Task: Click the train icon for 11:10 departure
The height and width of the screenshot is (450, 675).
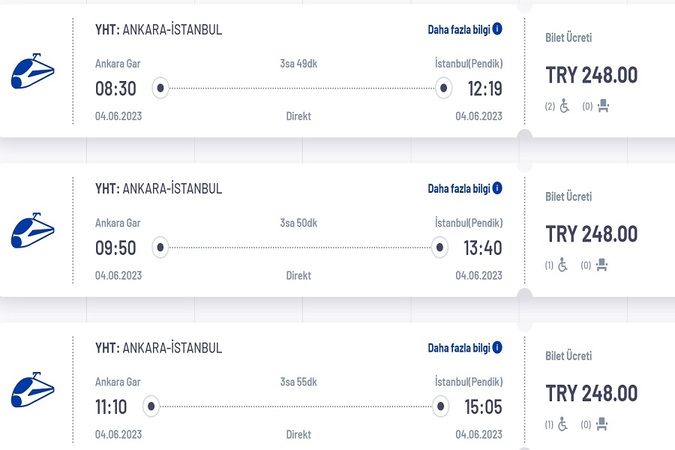Action: tap(33, 390)
